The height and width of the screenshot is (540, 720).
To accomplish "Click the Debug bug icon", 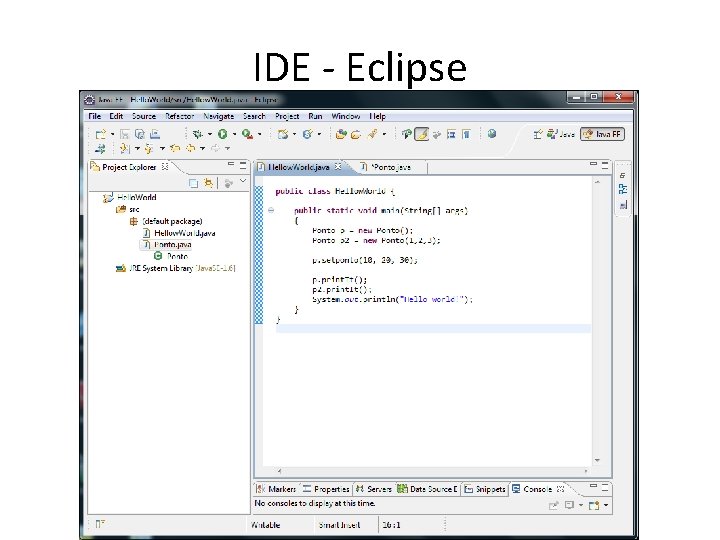I will click(198, 134).
